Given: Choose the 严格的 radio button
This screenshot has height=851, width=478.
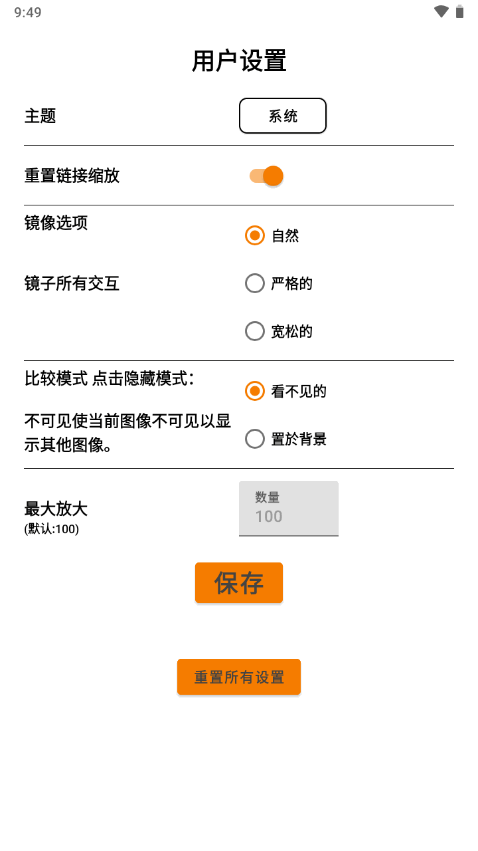Looking at the screenshot, I should (279, 283).
